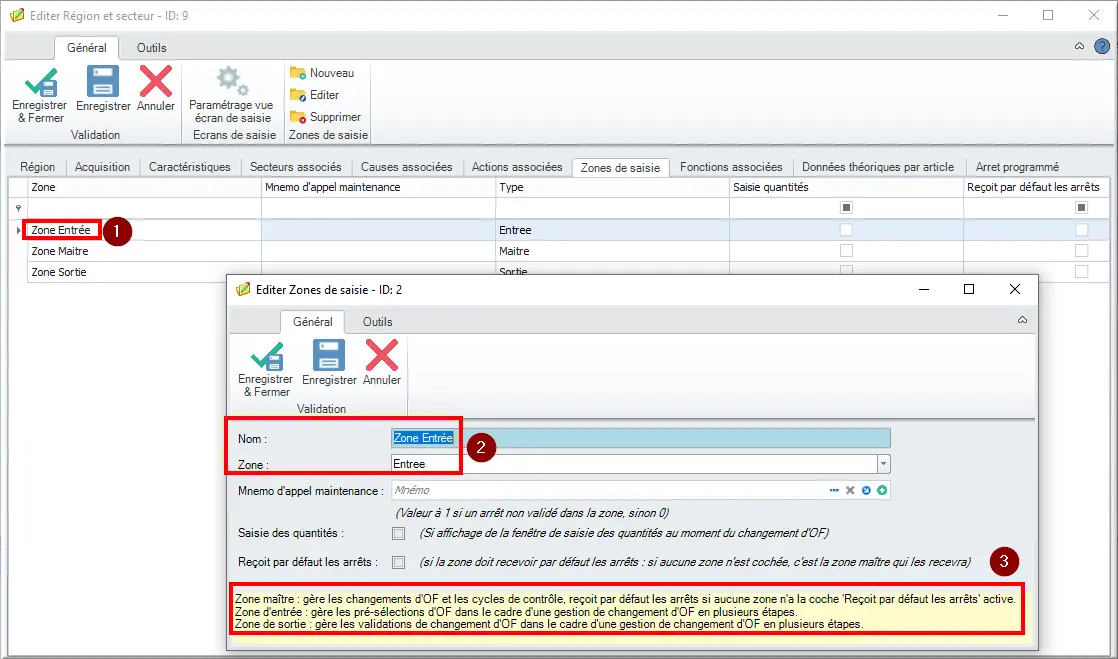Open the blue help question mark icon
Viewport: 1118px width, 659px height.
(1102, 47)
